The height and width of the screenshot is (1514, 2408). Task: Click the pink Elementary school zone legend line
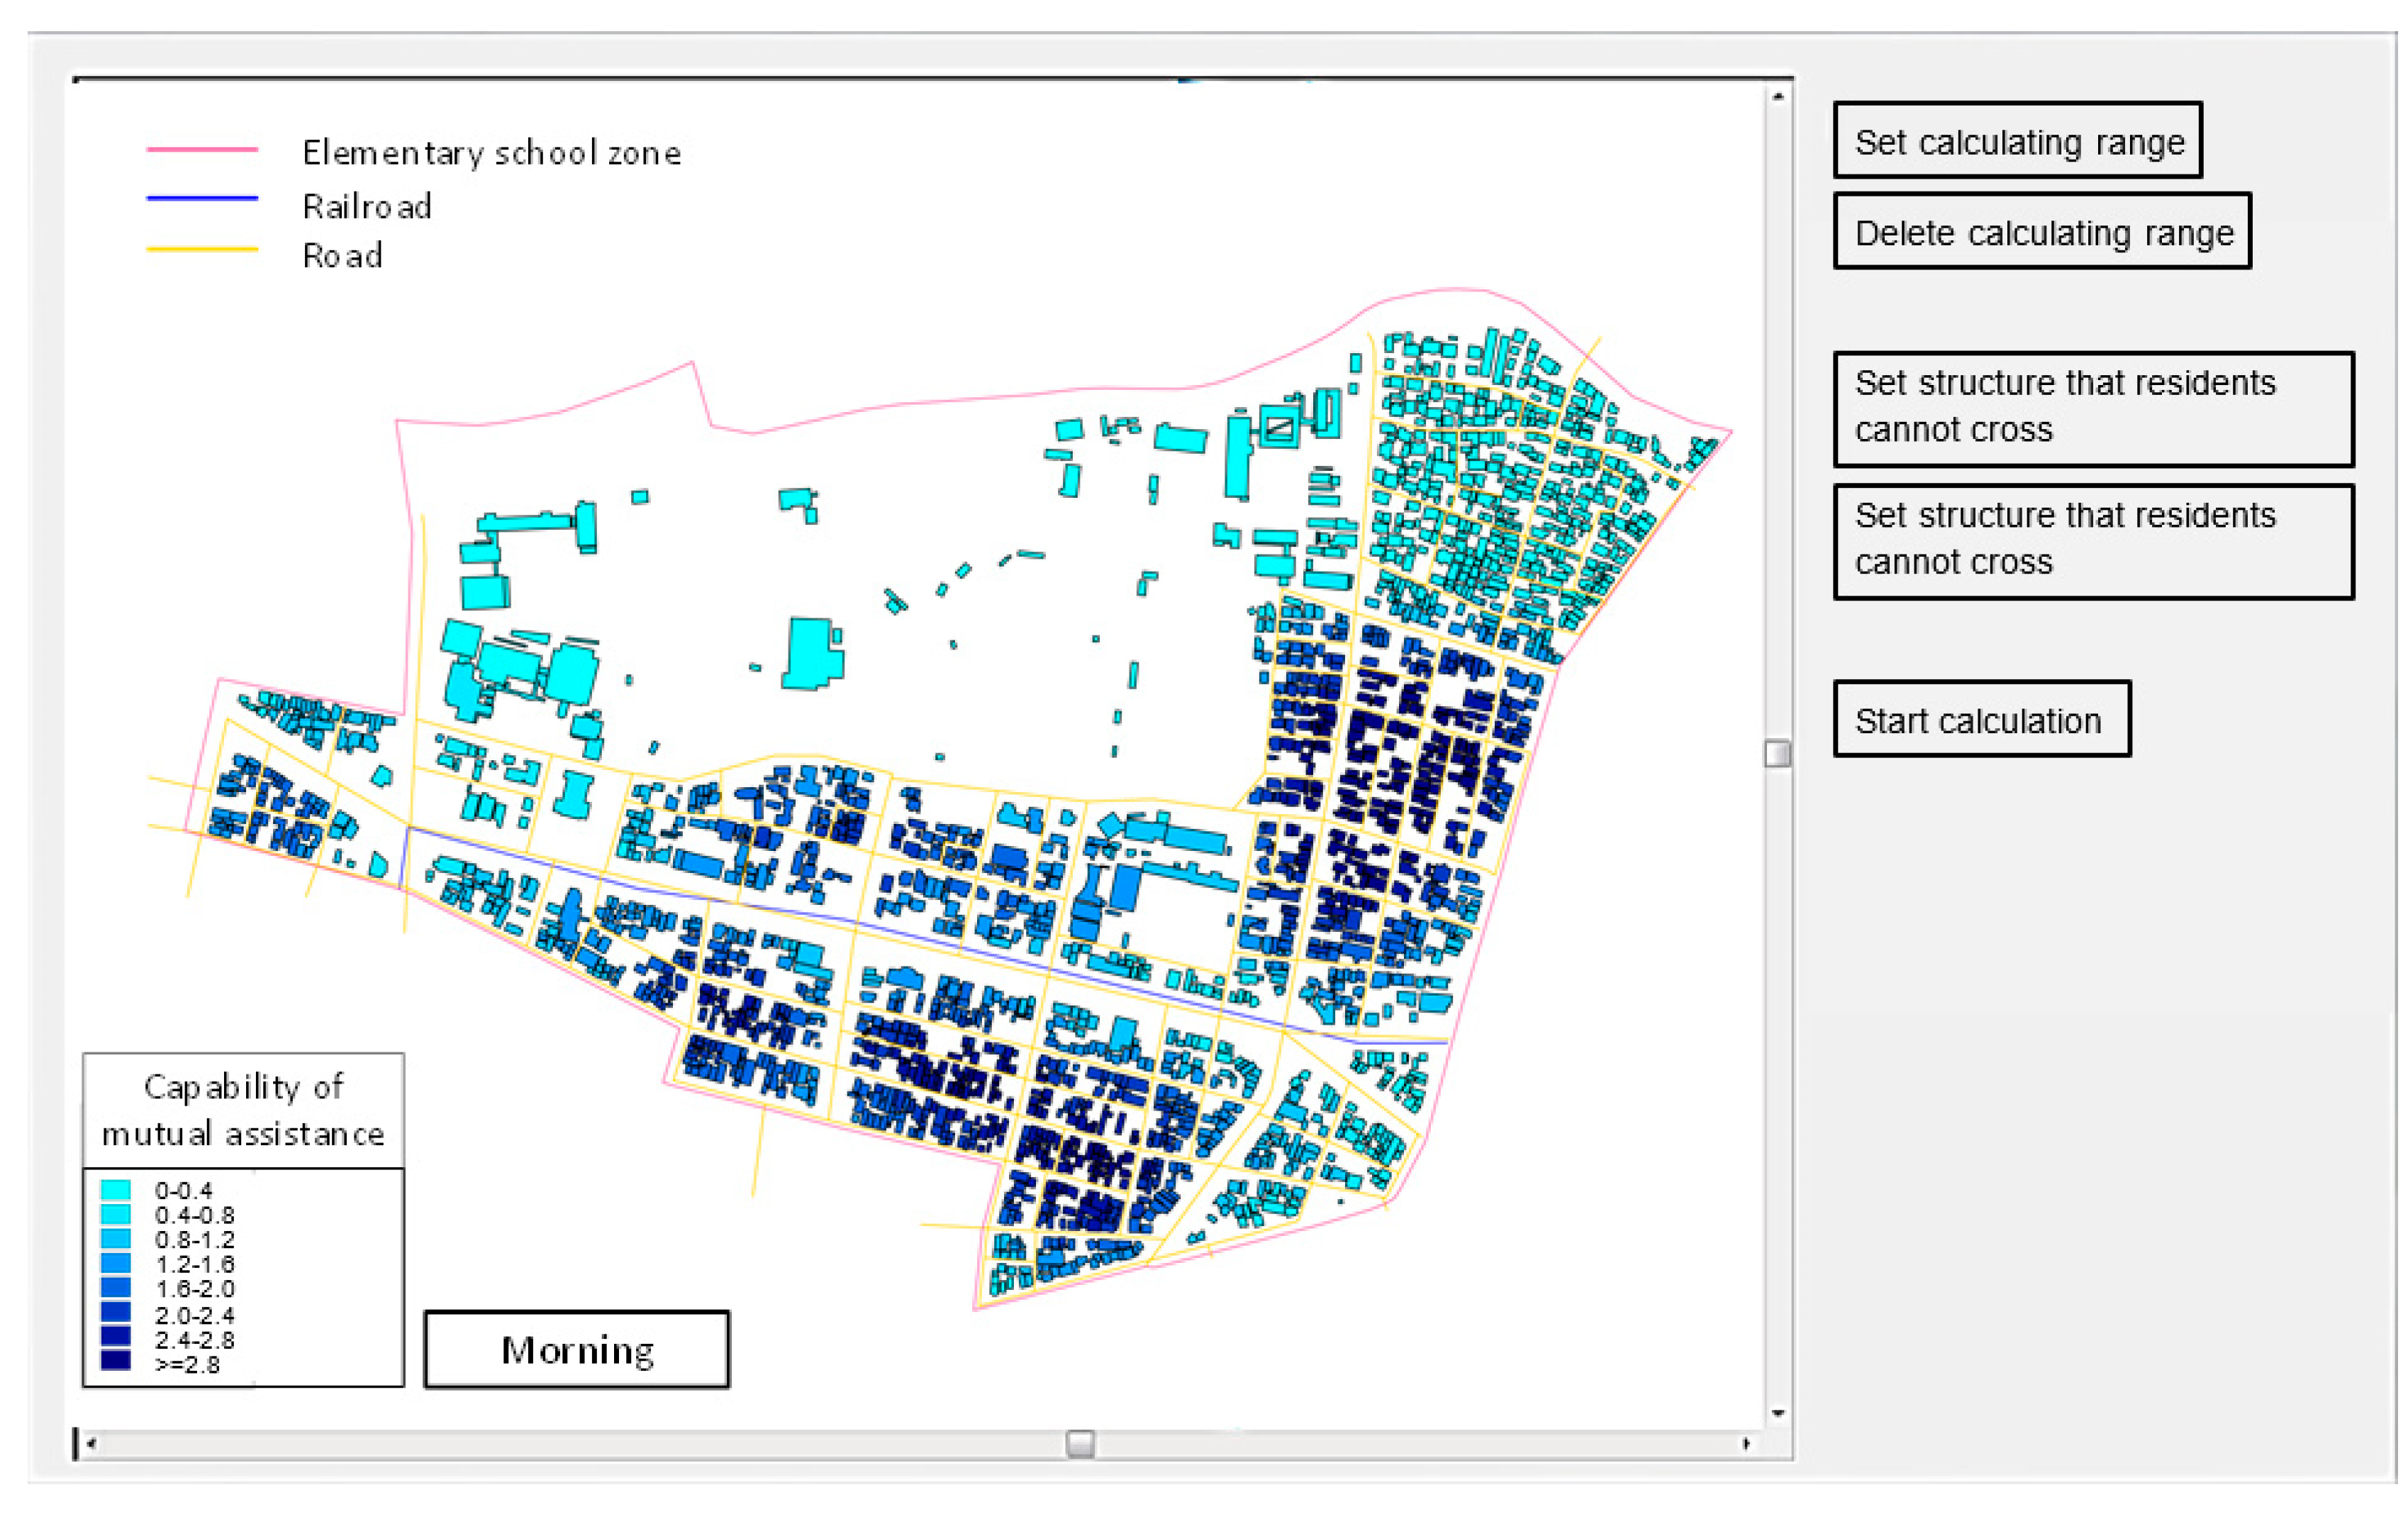(x=202, y=150)
